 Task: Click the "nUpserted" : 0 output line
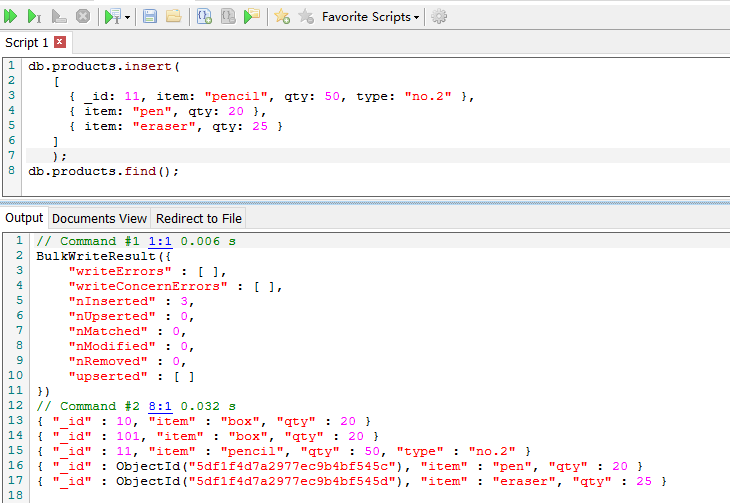[x=131, y=316]
